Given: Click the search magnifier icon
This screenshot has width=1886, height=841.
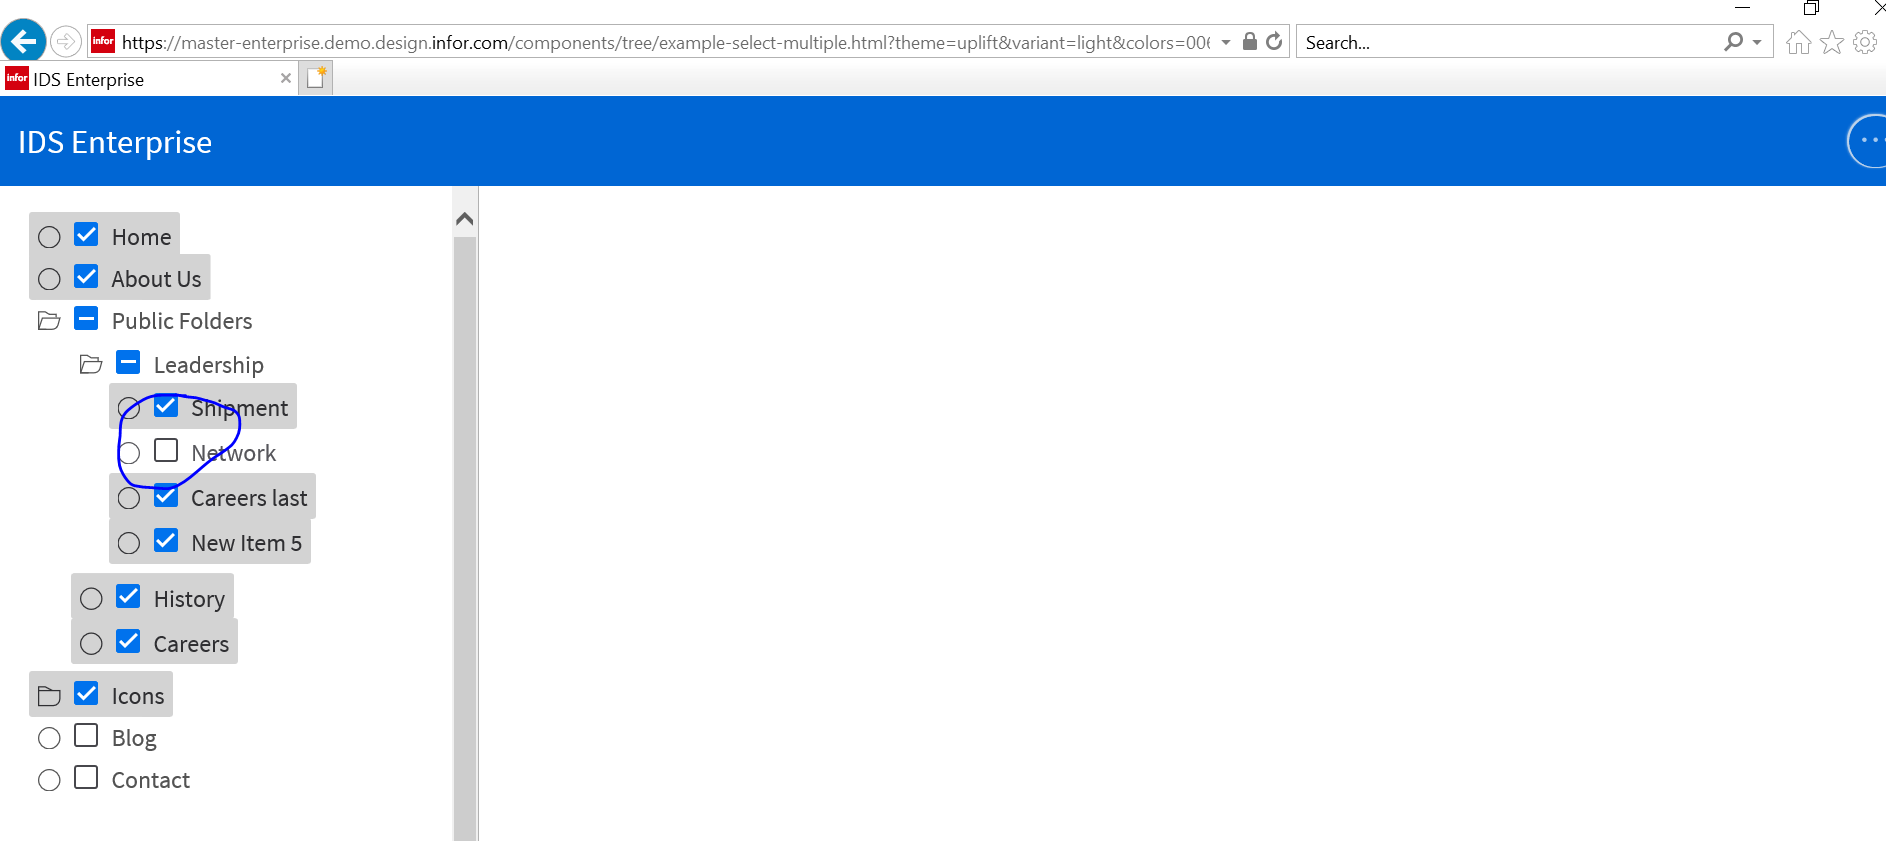Looking at the screenshot, I should [x=1733, y=41].
